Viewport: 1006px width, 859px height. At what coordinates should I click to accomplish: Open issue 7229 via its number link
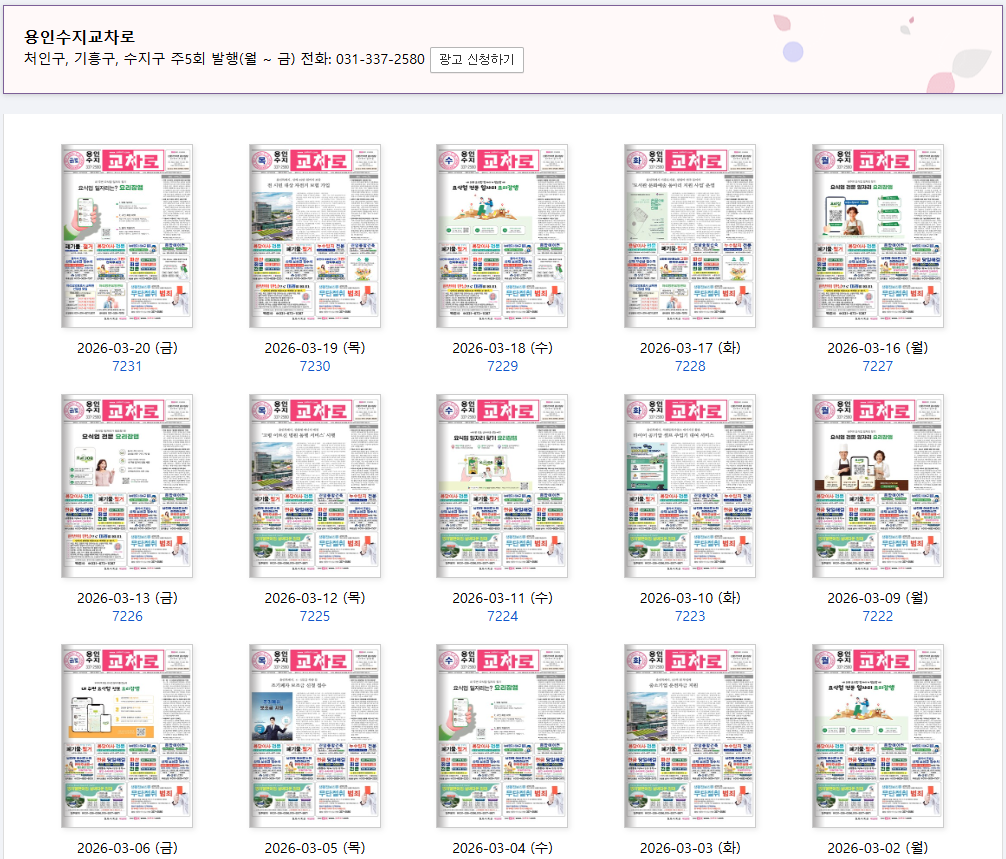[x=502, y=366]
